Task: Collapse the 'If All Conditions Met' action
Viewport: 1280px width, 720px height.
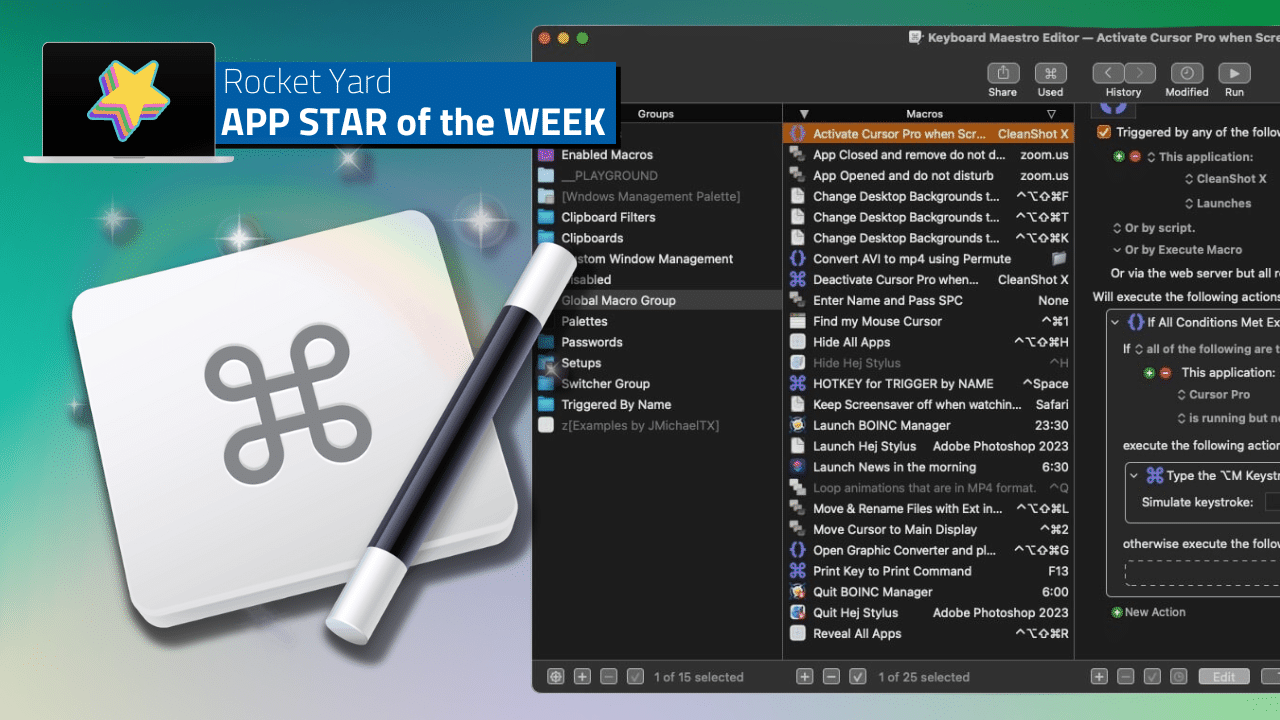Action: 1115,322
